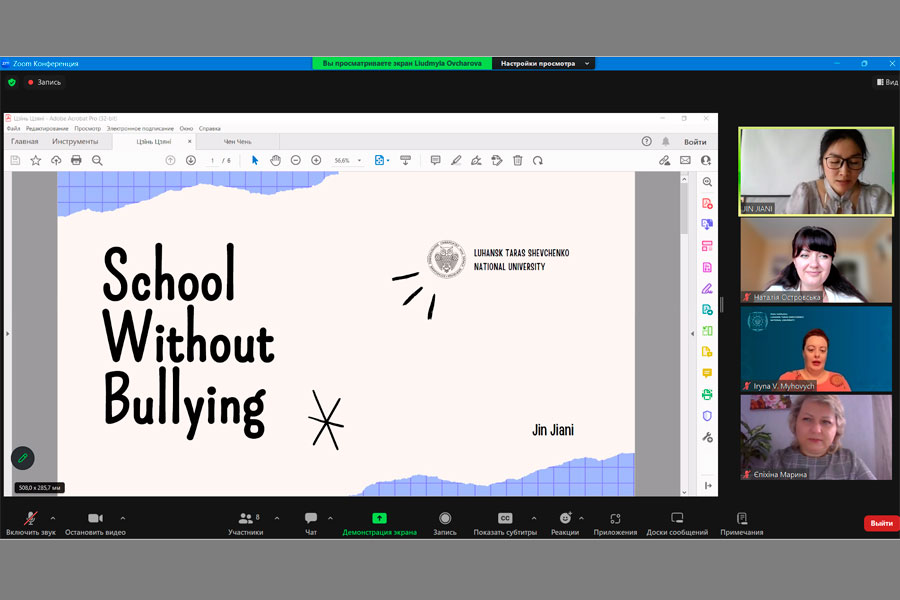The image size is (900, 600).
Task: Unmute microphone with Включить звук
Action: [30, 518]
